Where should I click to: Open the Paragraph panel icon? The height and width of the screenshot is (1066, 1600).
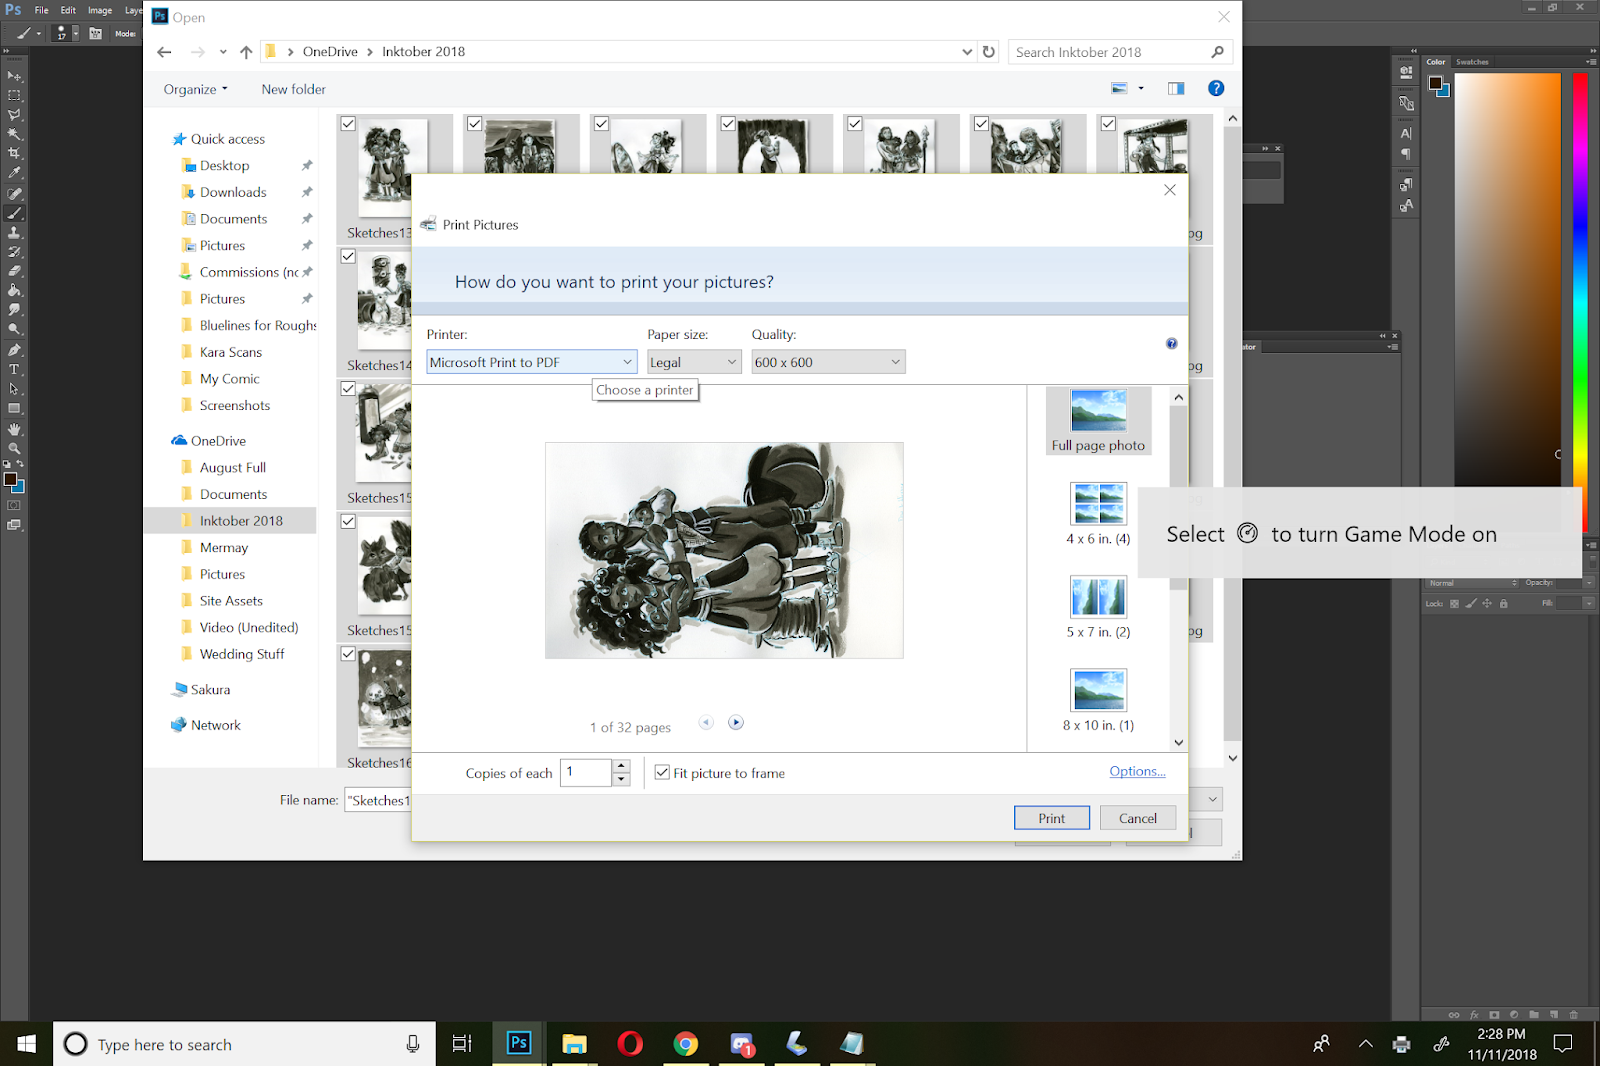(x=1406, y=154)
